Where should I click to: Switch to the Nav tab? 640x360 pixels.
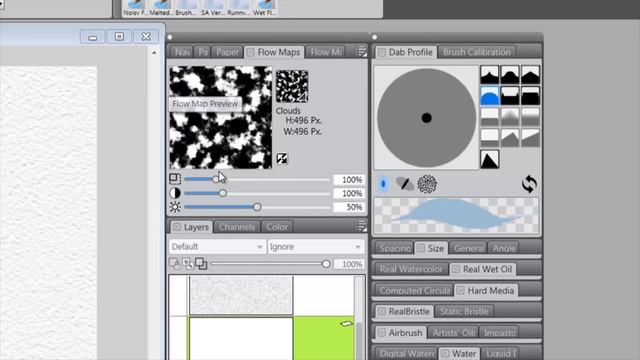(182, 52)
